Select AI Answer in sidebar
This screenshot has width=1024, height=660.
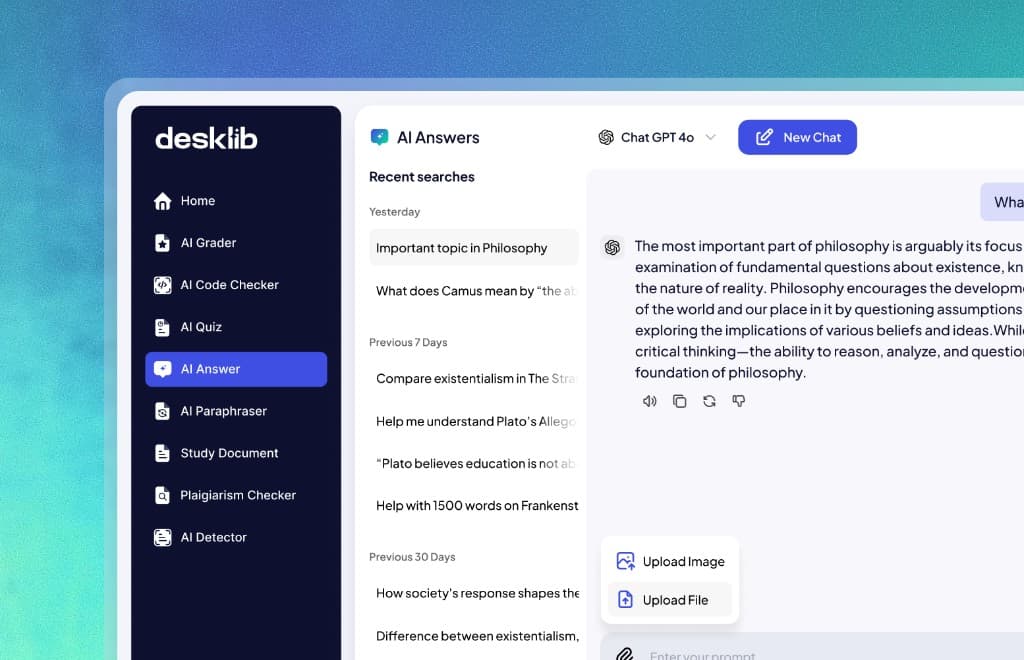tap(236, 369)
